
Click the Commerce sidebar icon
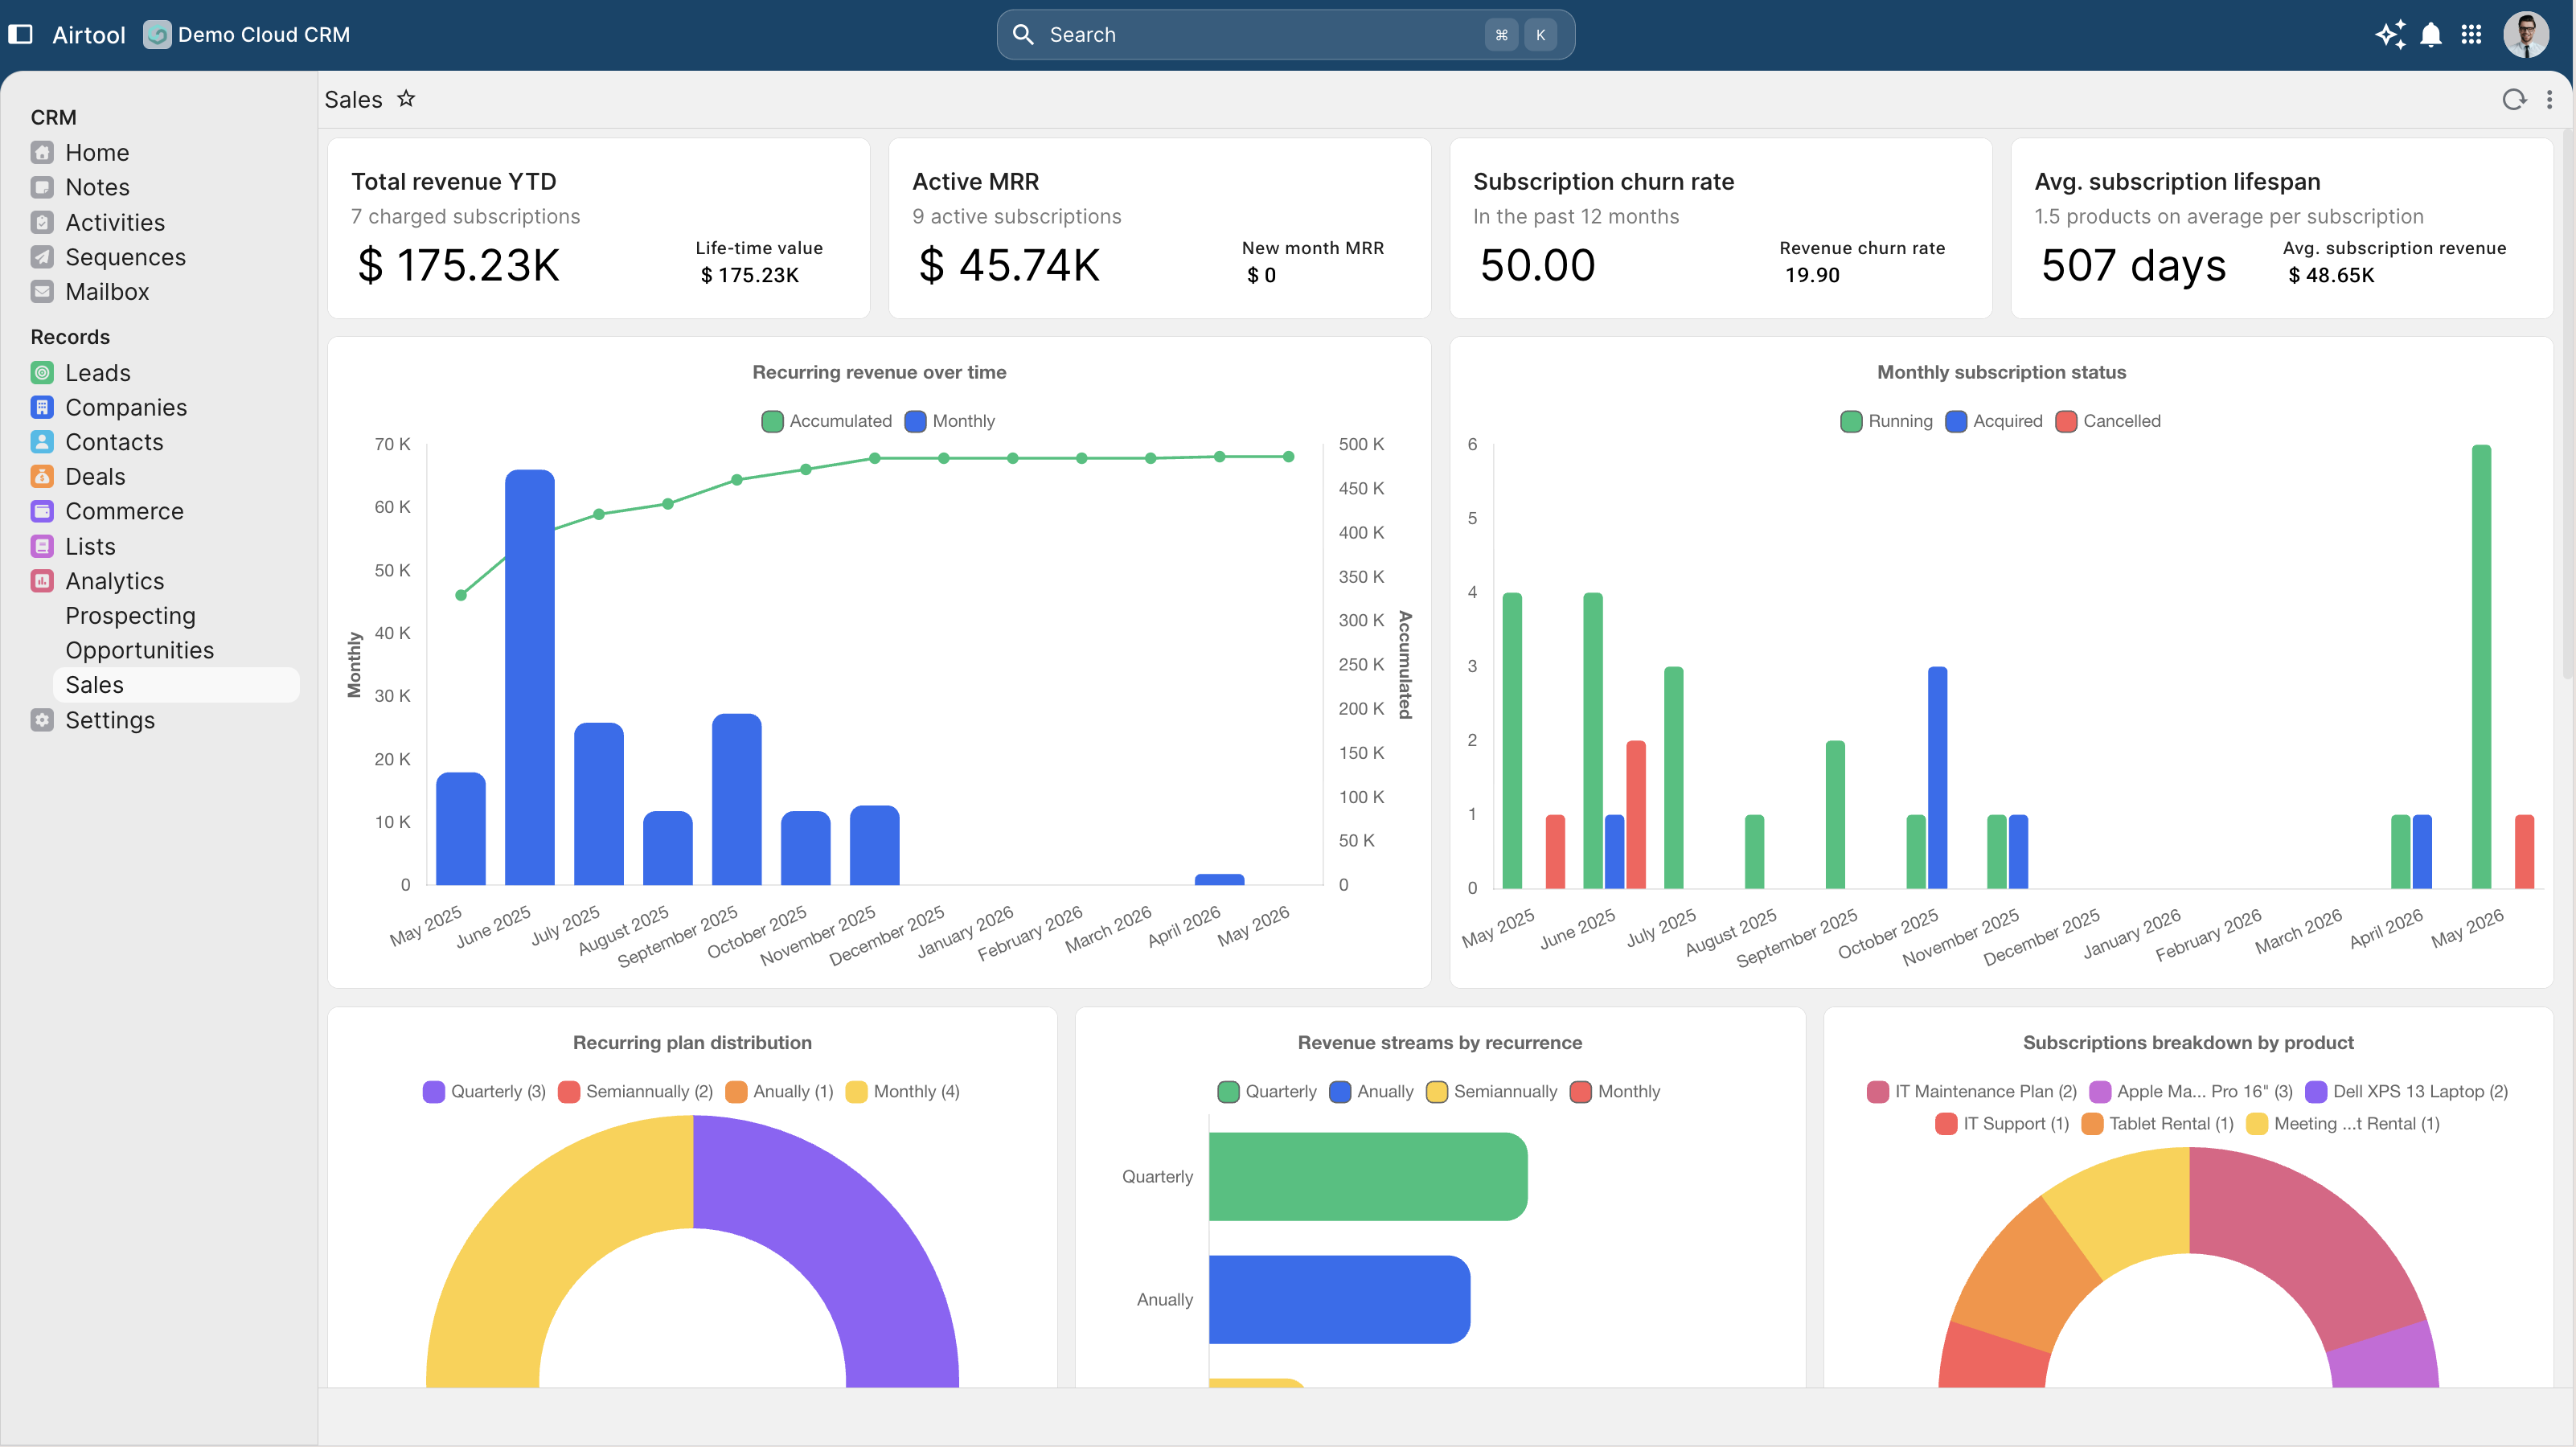point(42,511)
